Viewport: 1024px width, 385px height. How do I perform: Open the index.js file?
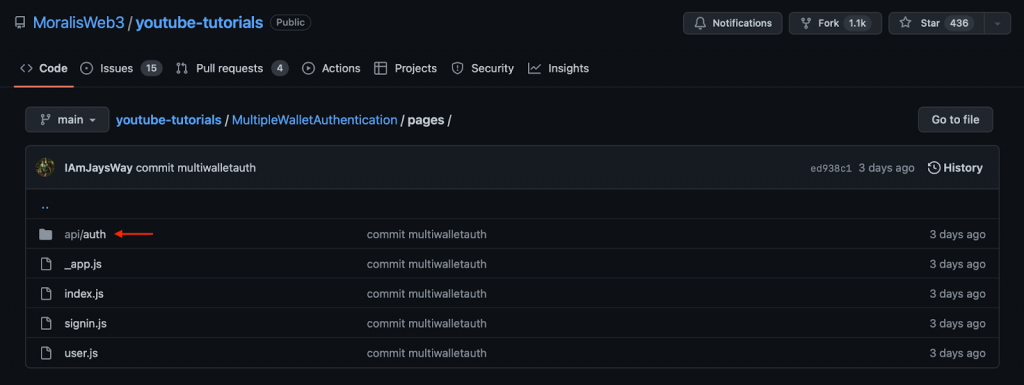84,294
